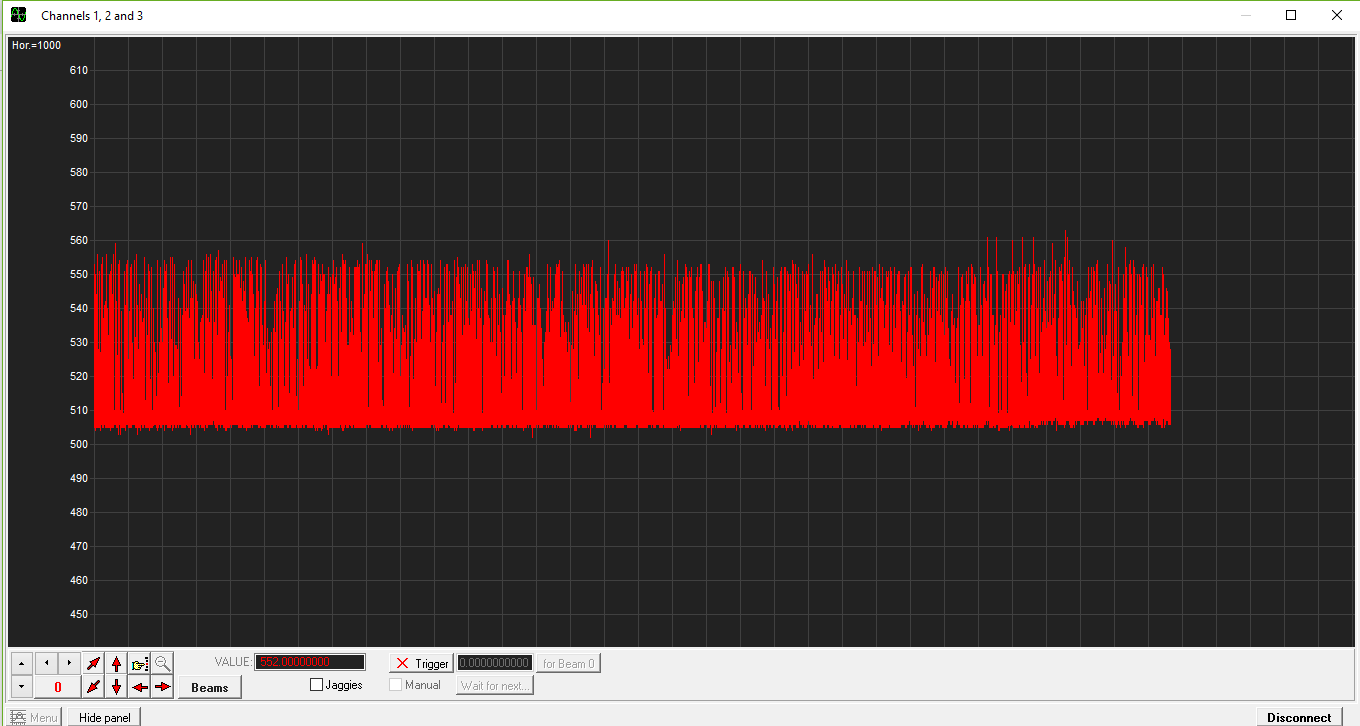The image size is (1360, 726).
Task: Click the small left triangle button
Action: pyautogui.click(x=46, y=663)
